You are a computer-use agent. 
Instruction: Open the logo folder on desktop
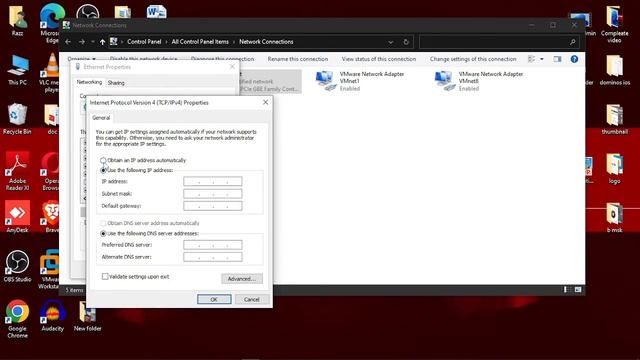click(x=615, y=169)
